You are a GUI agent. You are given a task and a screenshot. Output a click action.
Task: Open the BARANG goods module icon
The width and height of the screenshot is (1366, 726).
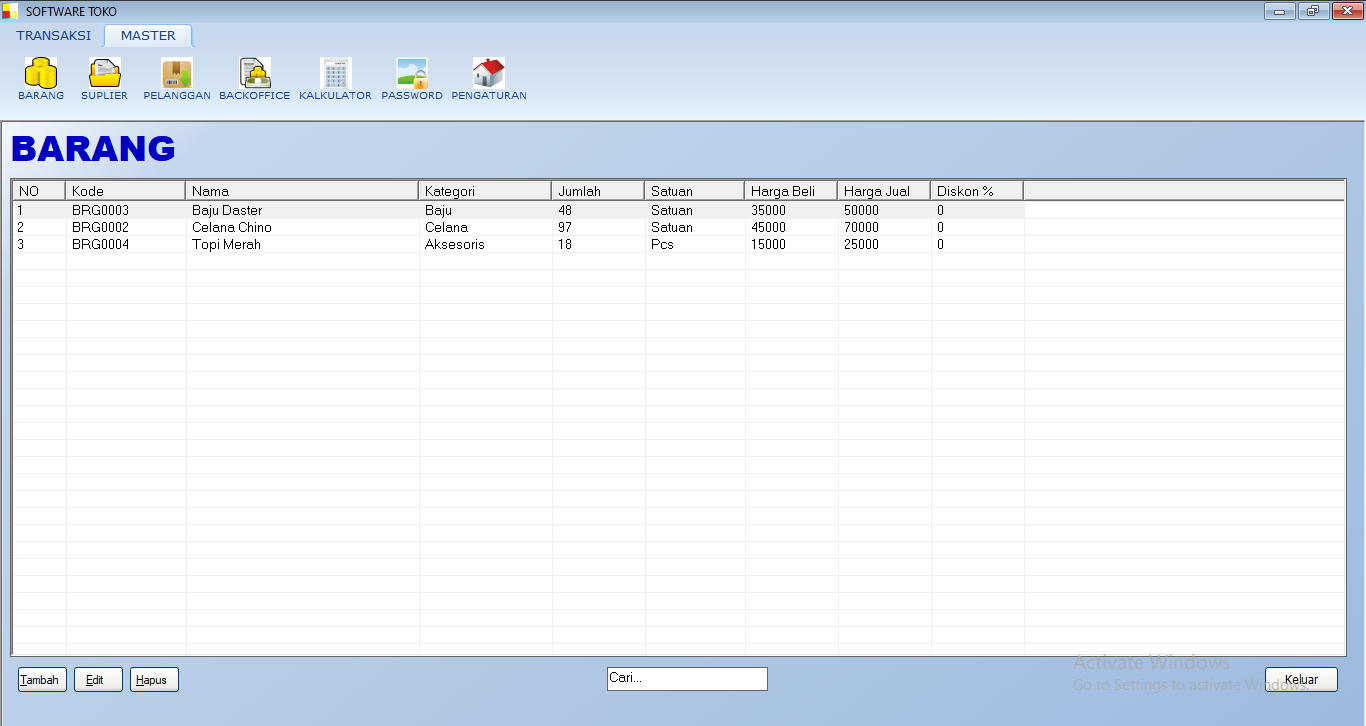[x=41, y=74]
